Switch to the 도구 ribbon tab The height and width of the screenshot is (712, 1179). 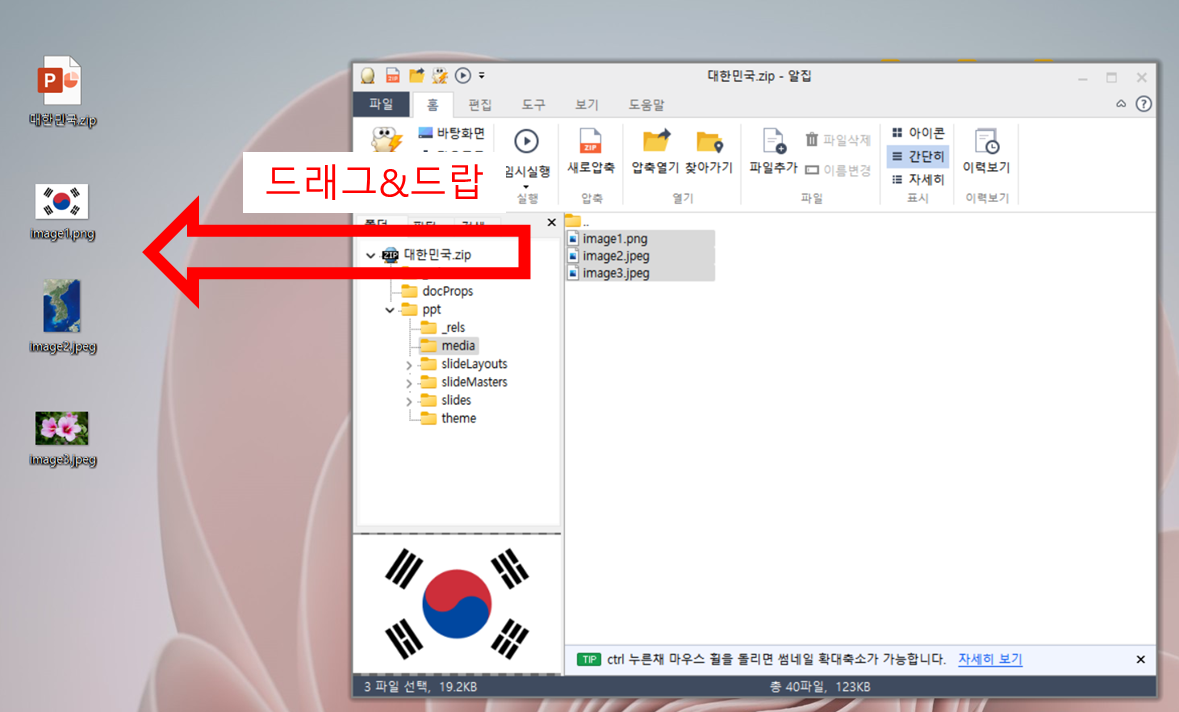coord(533,105)
